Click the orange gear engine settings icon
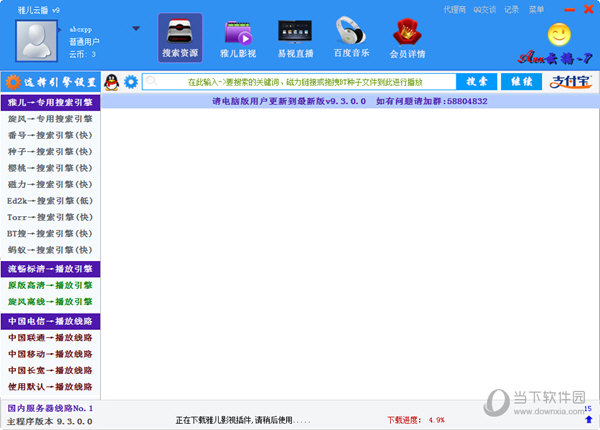Viewport: 600px width, 430px height. pyautogui.click(x=13, y=82)
